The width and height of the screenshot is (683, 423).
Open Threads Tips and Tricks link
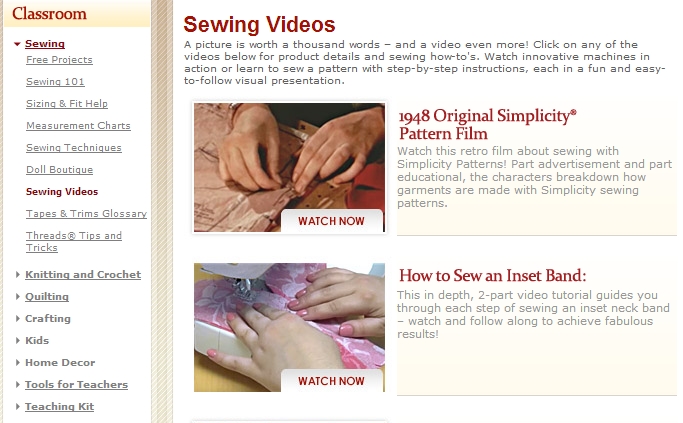pos(74,241)
